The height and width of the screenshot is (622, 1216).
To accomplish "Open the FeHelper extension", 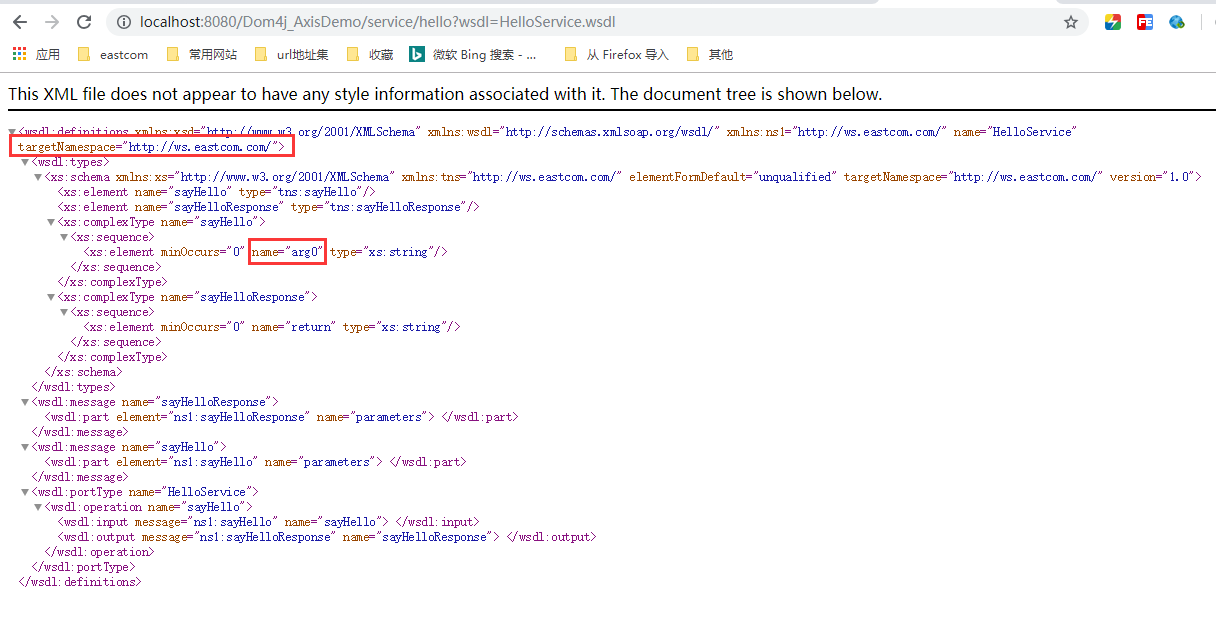I will coord(1145,21).
